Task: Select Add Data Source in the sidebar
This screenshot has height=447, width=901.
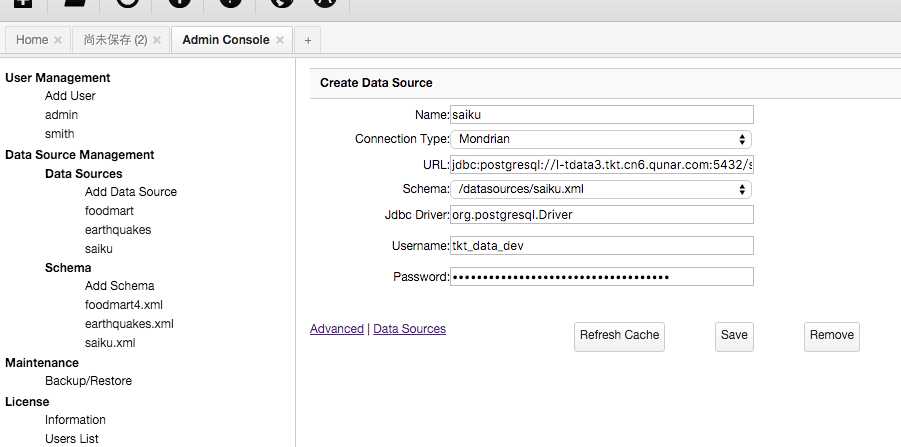Action: [131, 192]
